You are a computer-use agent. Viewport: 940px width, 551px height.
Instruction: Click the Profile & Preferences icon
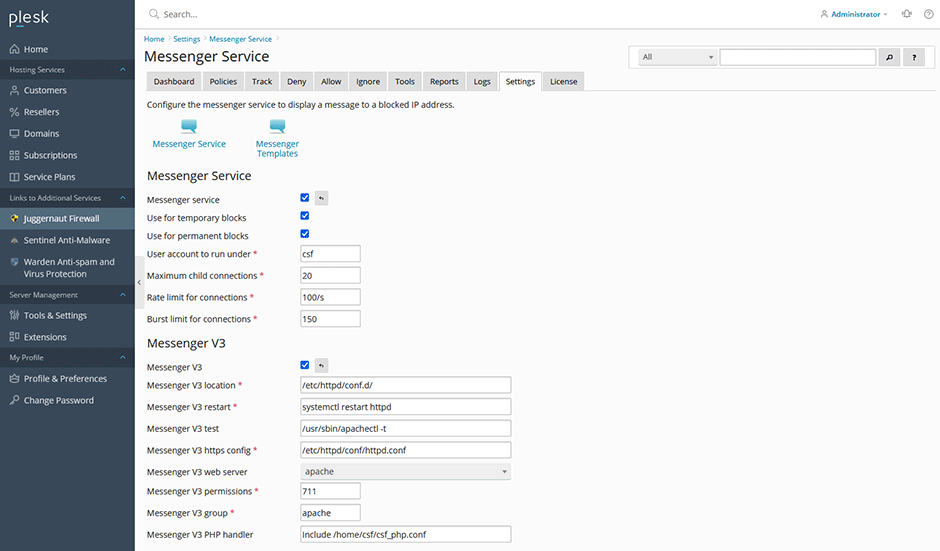click(14, 378)
